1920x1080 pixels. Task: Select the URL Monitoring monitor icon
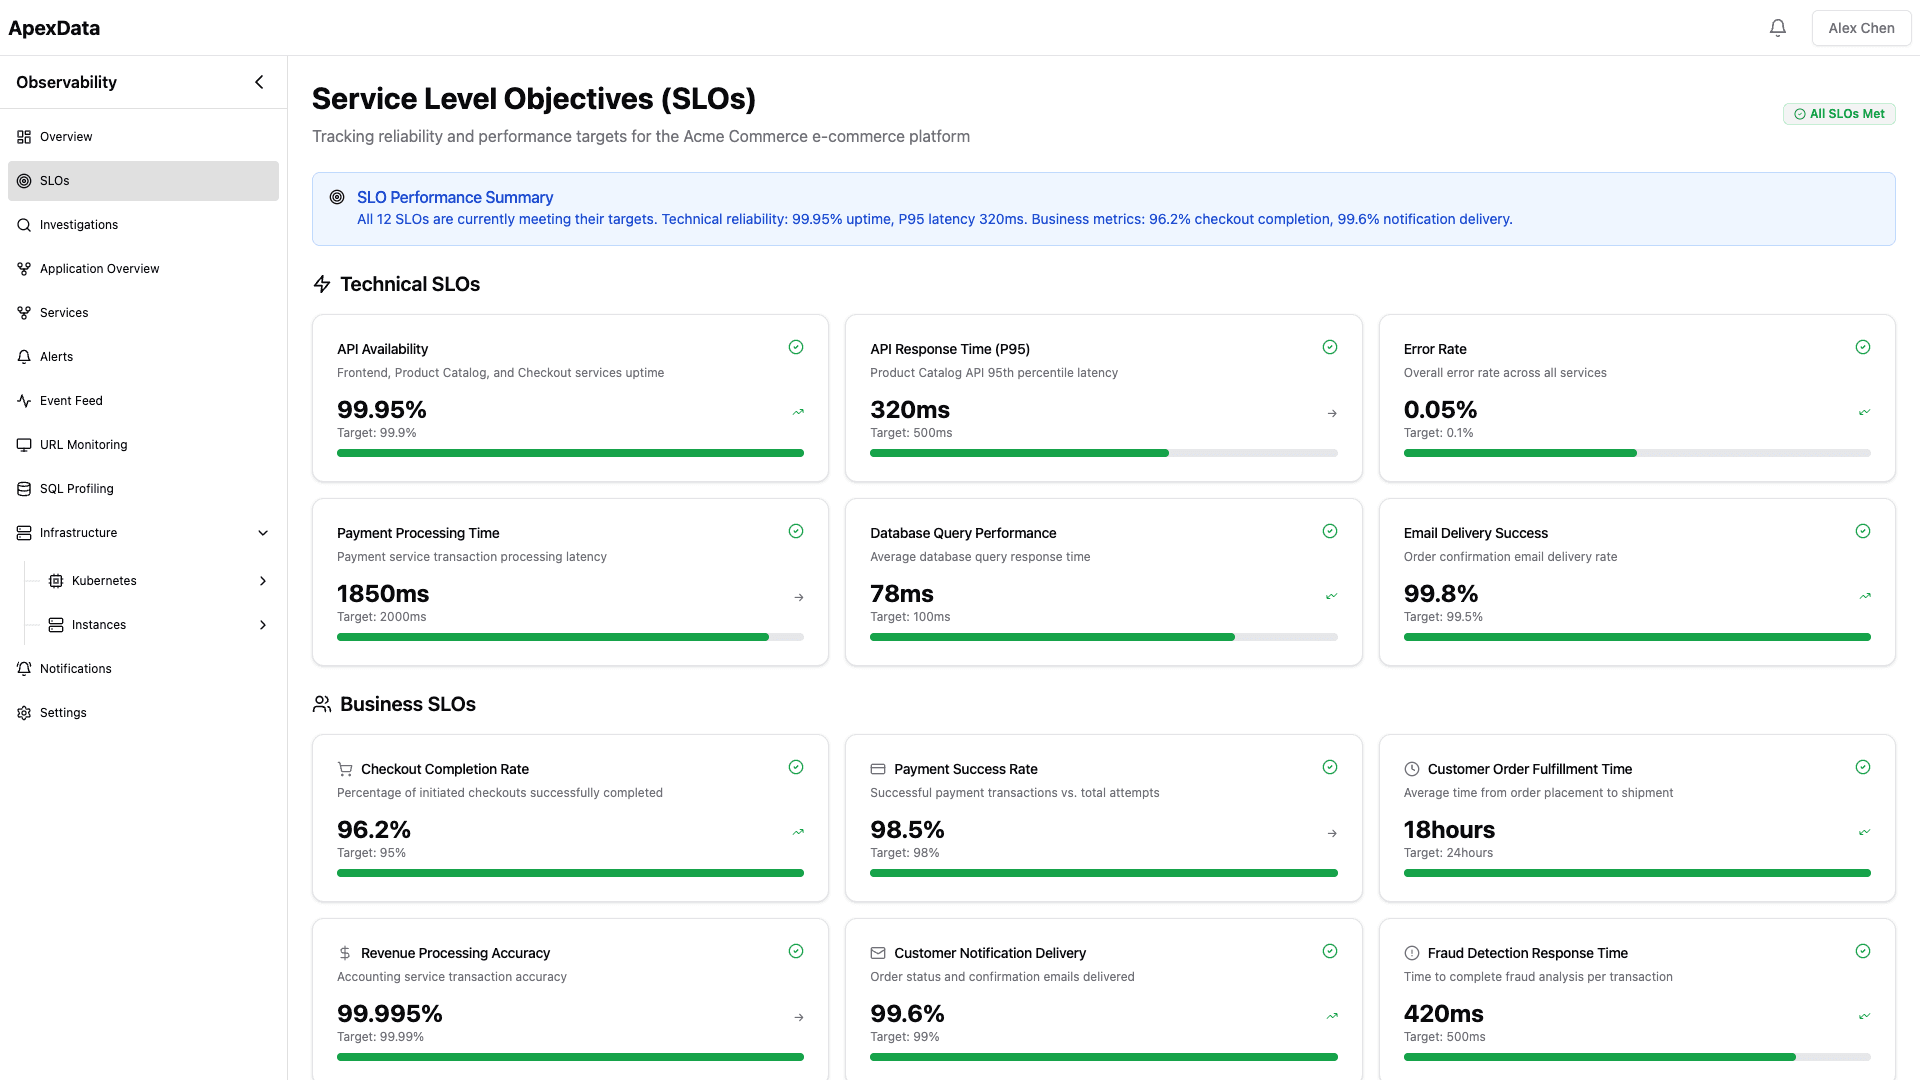pyautogui.click(x=24, y=444)
